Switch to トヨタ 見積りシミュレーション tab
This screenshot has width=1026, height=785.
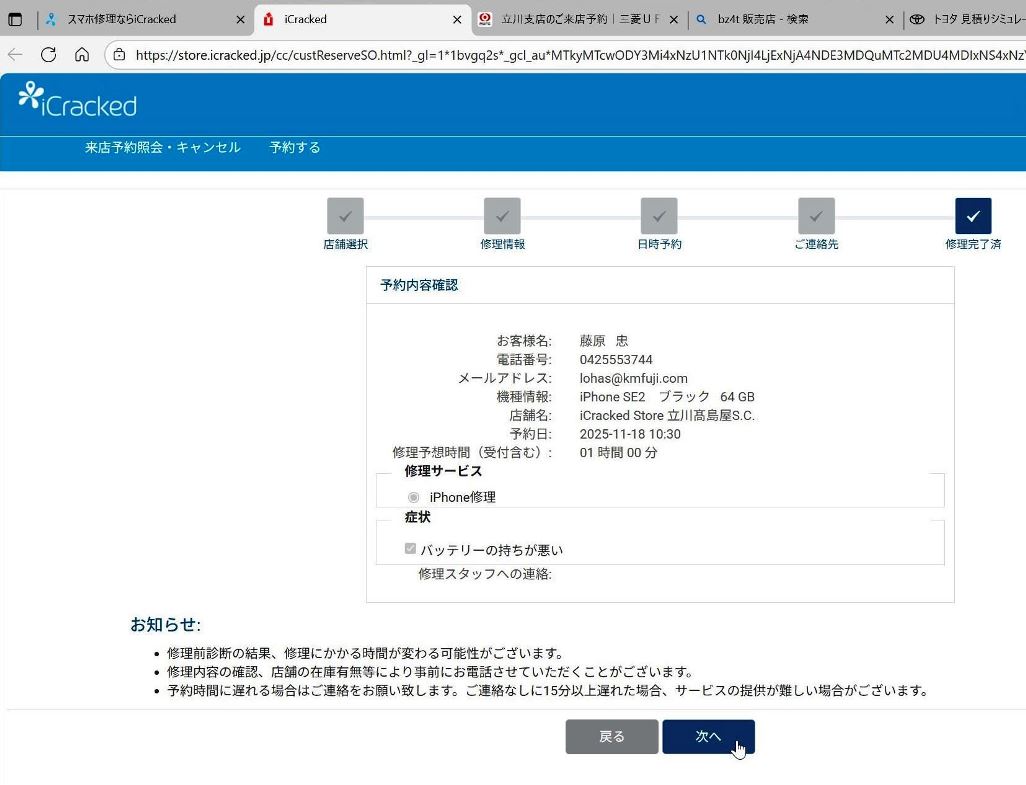pyautogui.click(x=968, y=20)
